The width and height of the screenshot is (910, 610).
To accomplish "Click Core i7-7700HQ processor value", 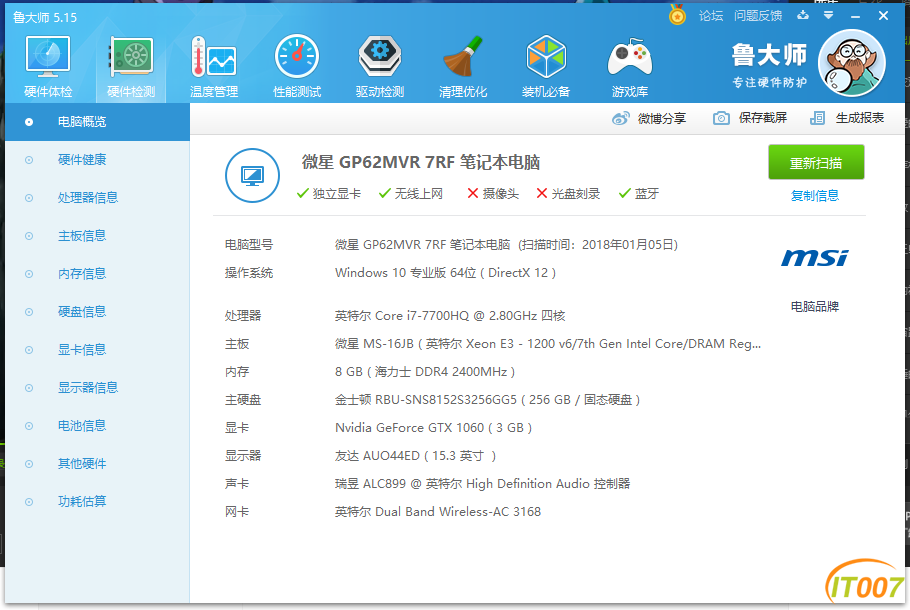I will coord(450,316).
